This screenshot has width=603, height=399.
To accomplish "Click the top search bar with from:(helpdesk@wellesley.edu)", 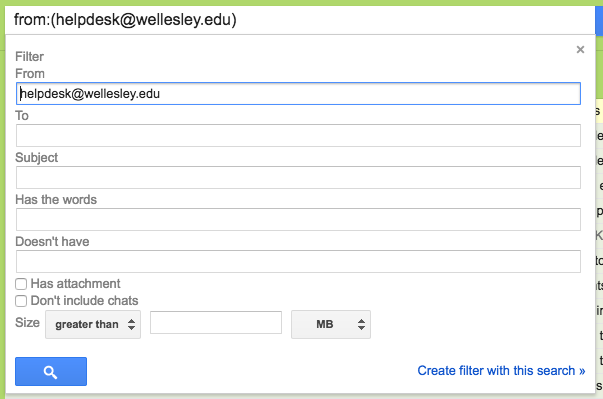I will [x=300, y=20].
